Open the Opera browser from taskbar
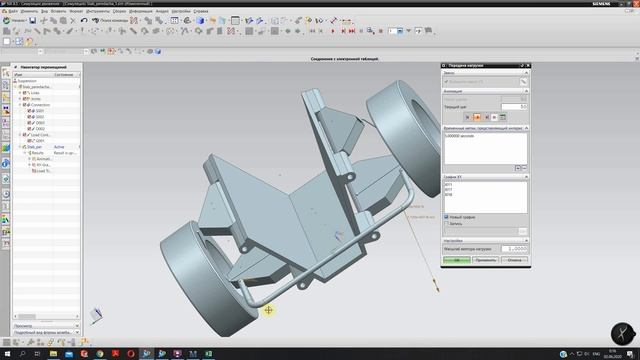This screenshot has width=640, height=360. pyautogui.click(x=131, y=353)
